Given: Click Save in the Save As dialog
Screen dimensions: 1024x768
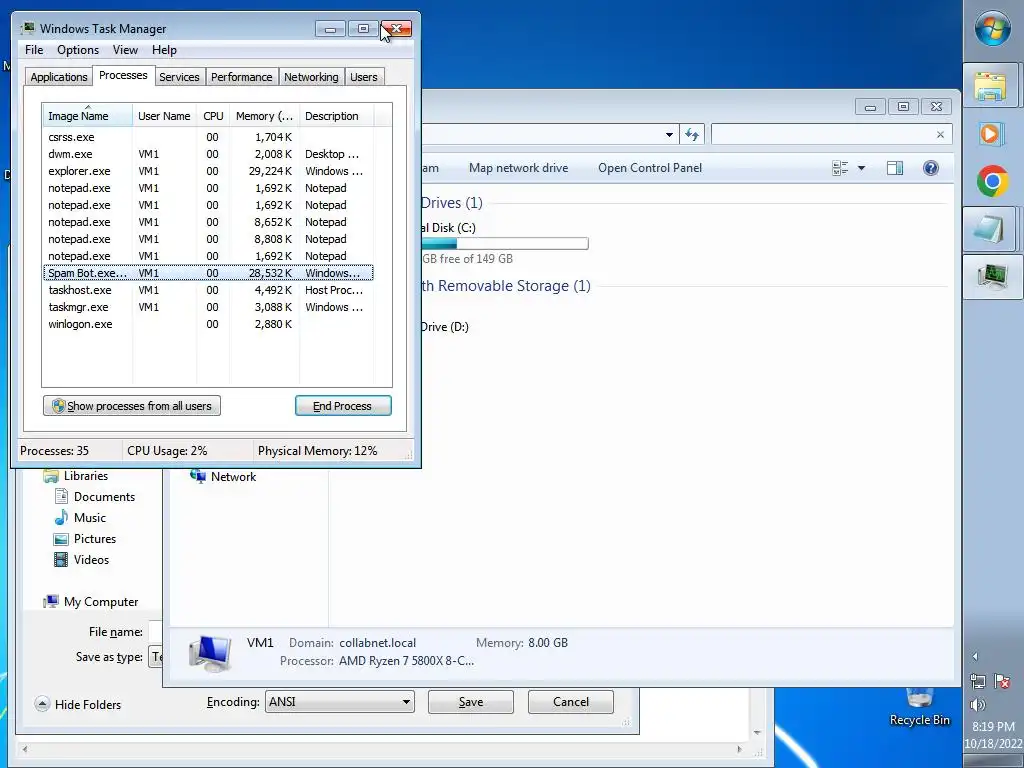Looking at the screenshot, I should click(x=470, y=701).
